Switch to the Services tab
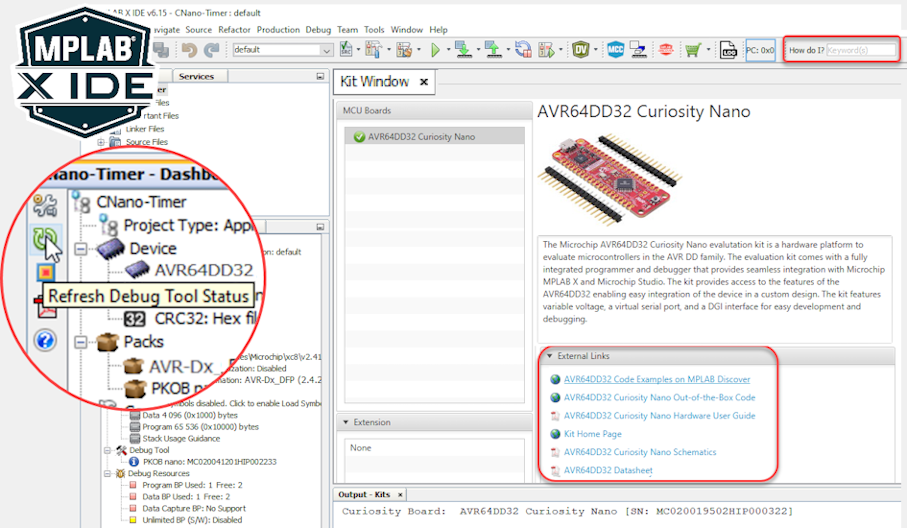Image resolution: width=907 pixels, height=528 pixels. 196,76
